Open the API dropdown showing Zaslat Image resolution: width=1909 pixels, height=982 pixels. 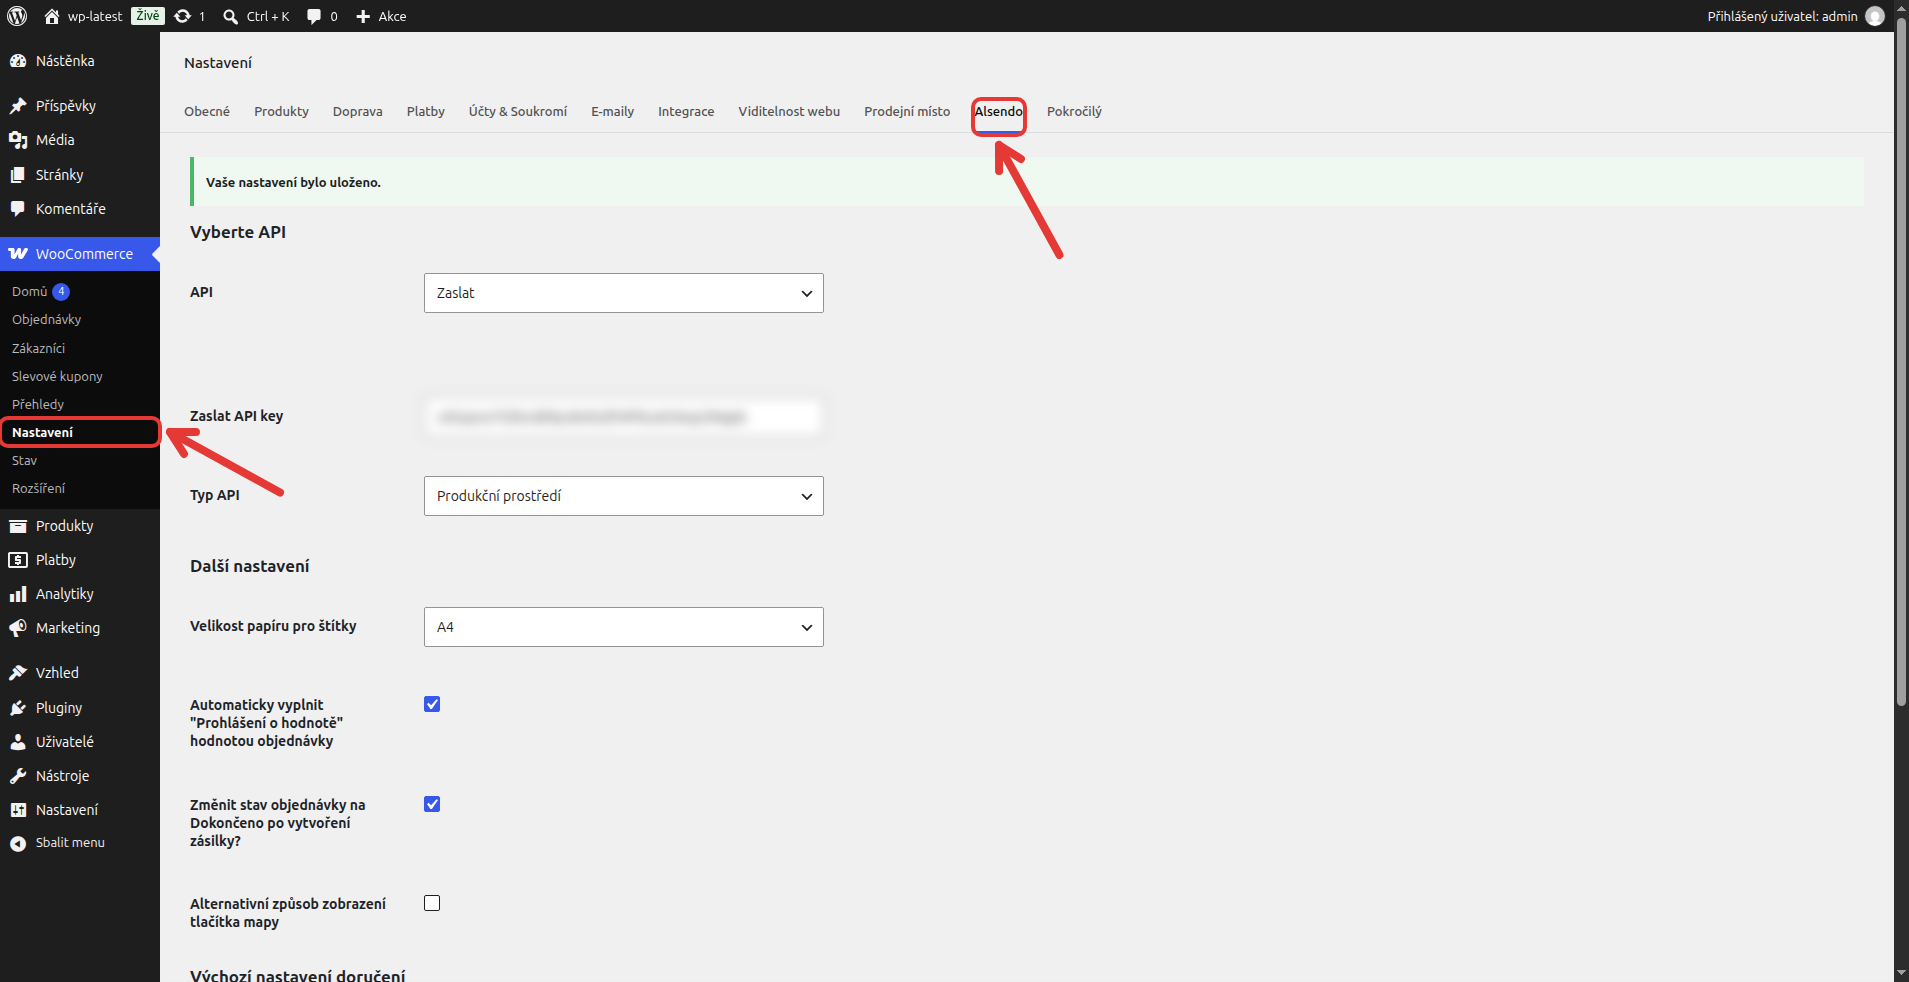click(624, 293)
